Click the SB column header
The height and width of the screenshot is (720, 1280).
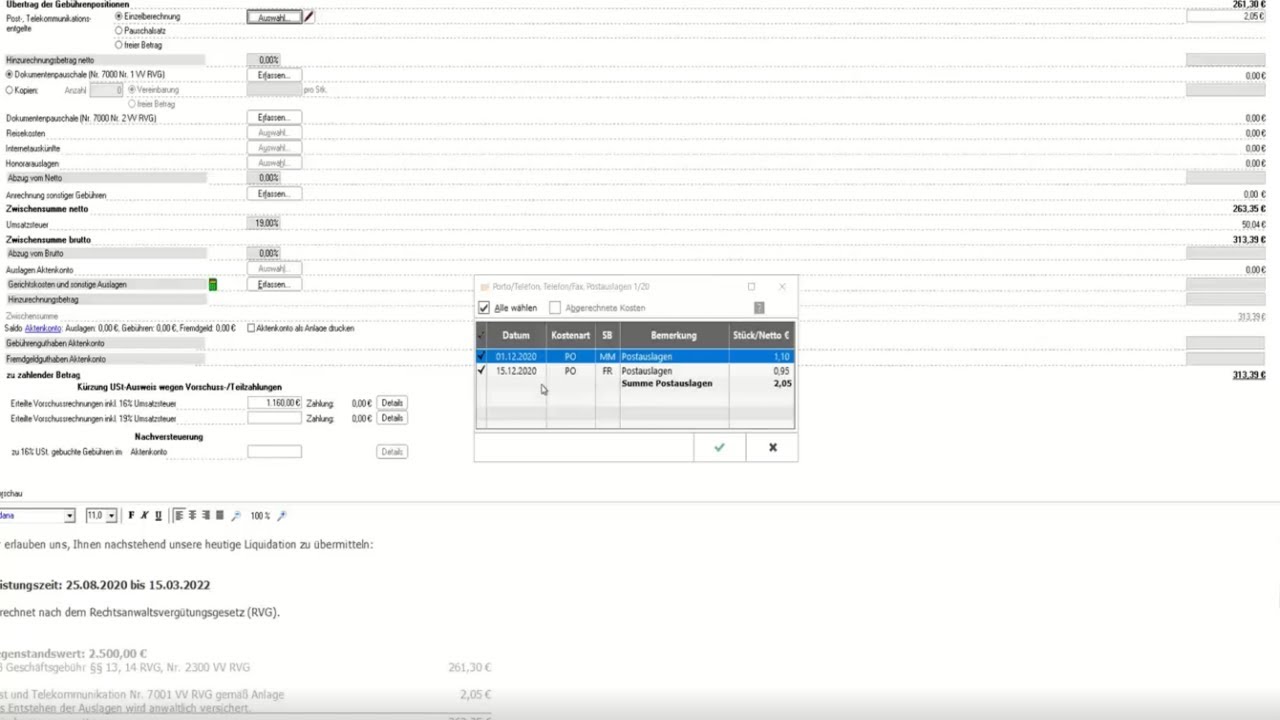point(607,335)
